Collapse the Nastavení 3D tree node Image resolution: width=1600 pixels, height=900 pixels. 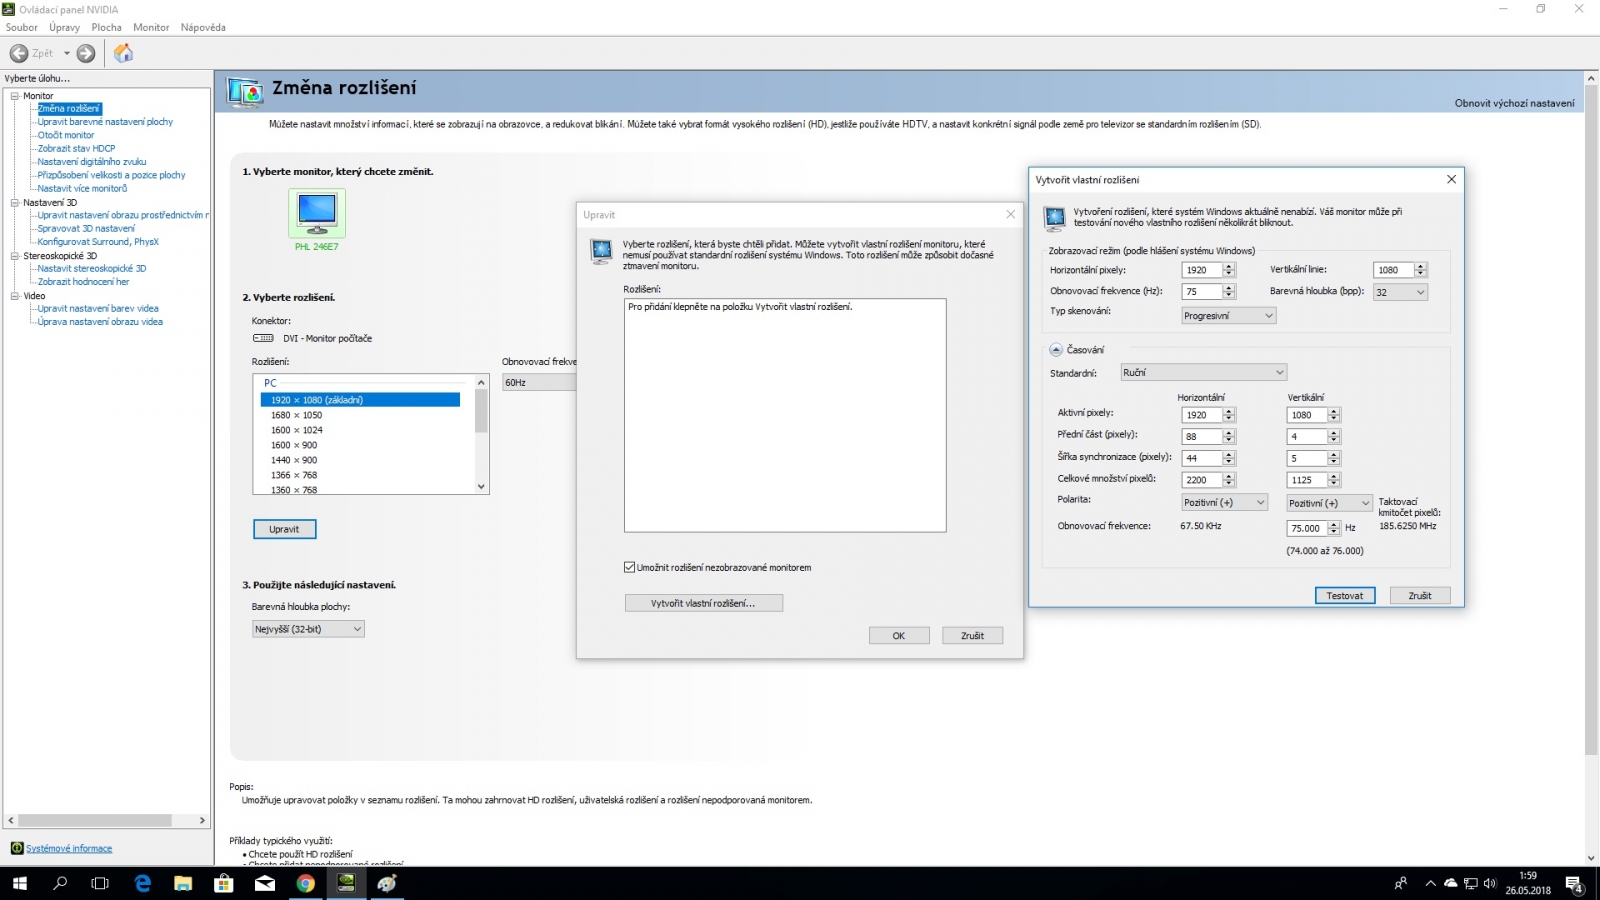click(x=15, y=203)
